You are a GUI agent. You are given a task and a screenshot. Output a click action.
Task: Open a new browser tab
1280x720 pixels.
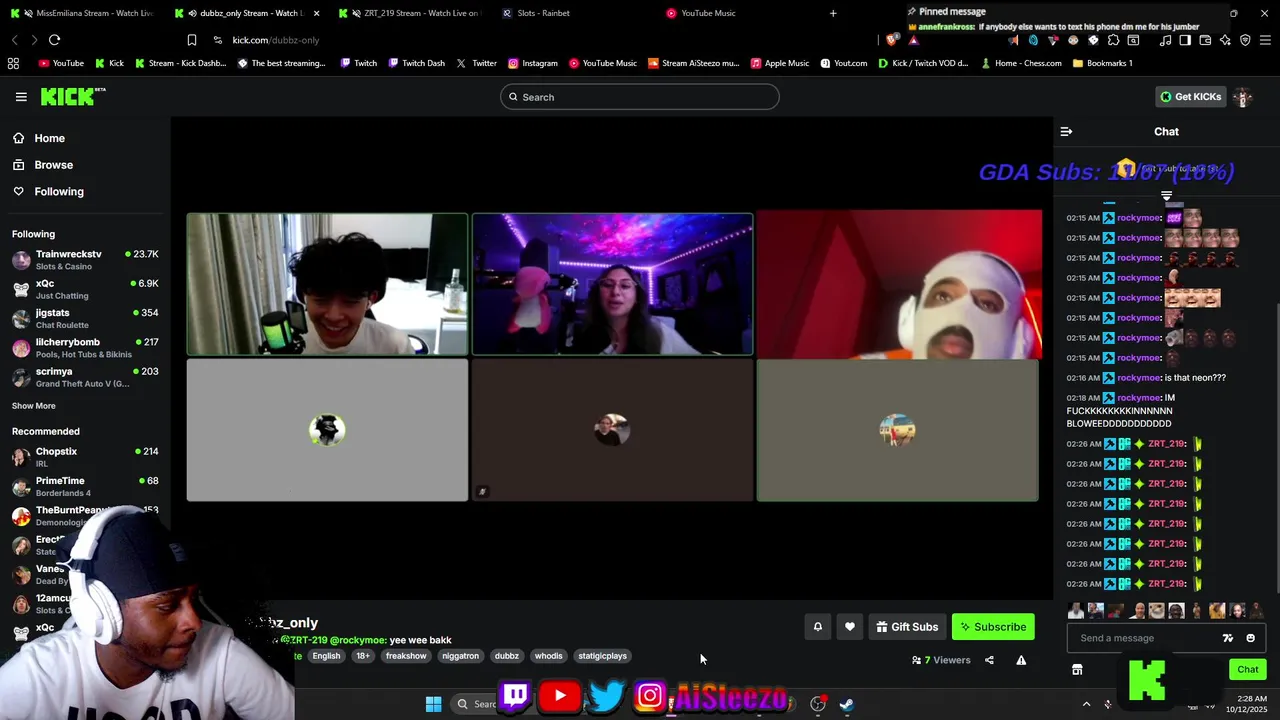click(x=833, y=13)
